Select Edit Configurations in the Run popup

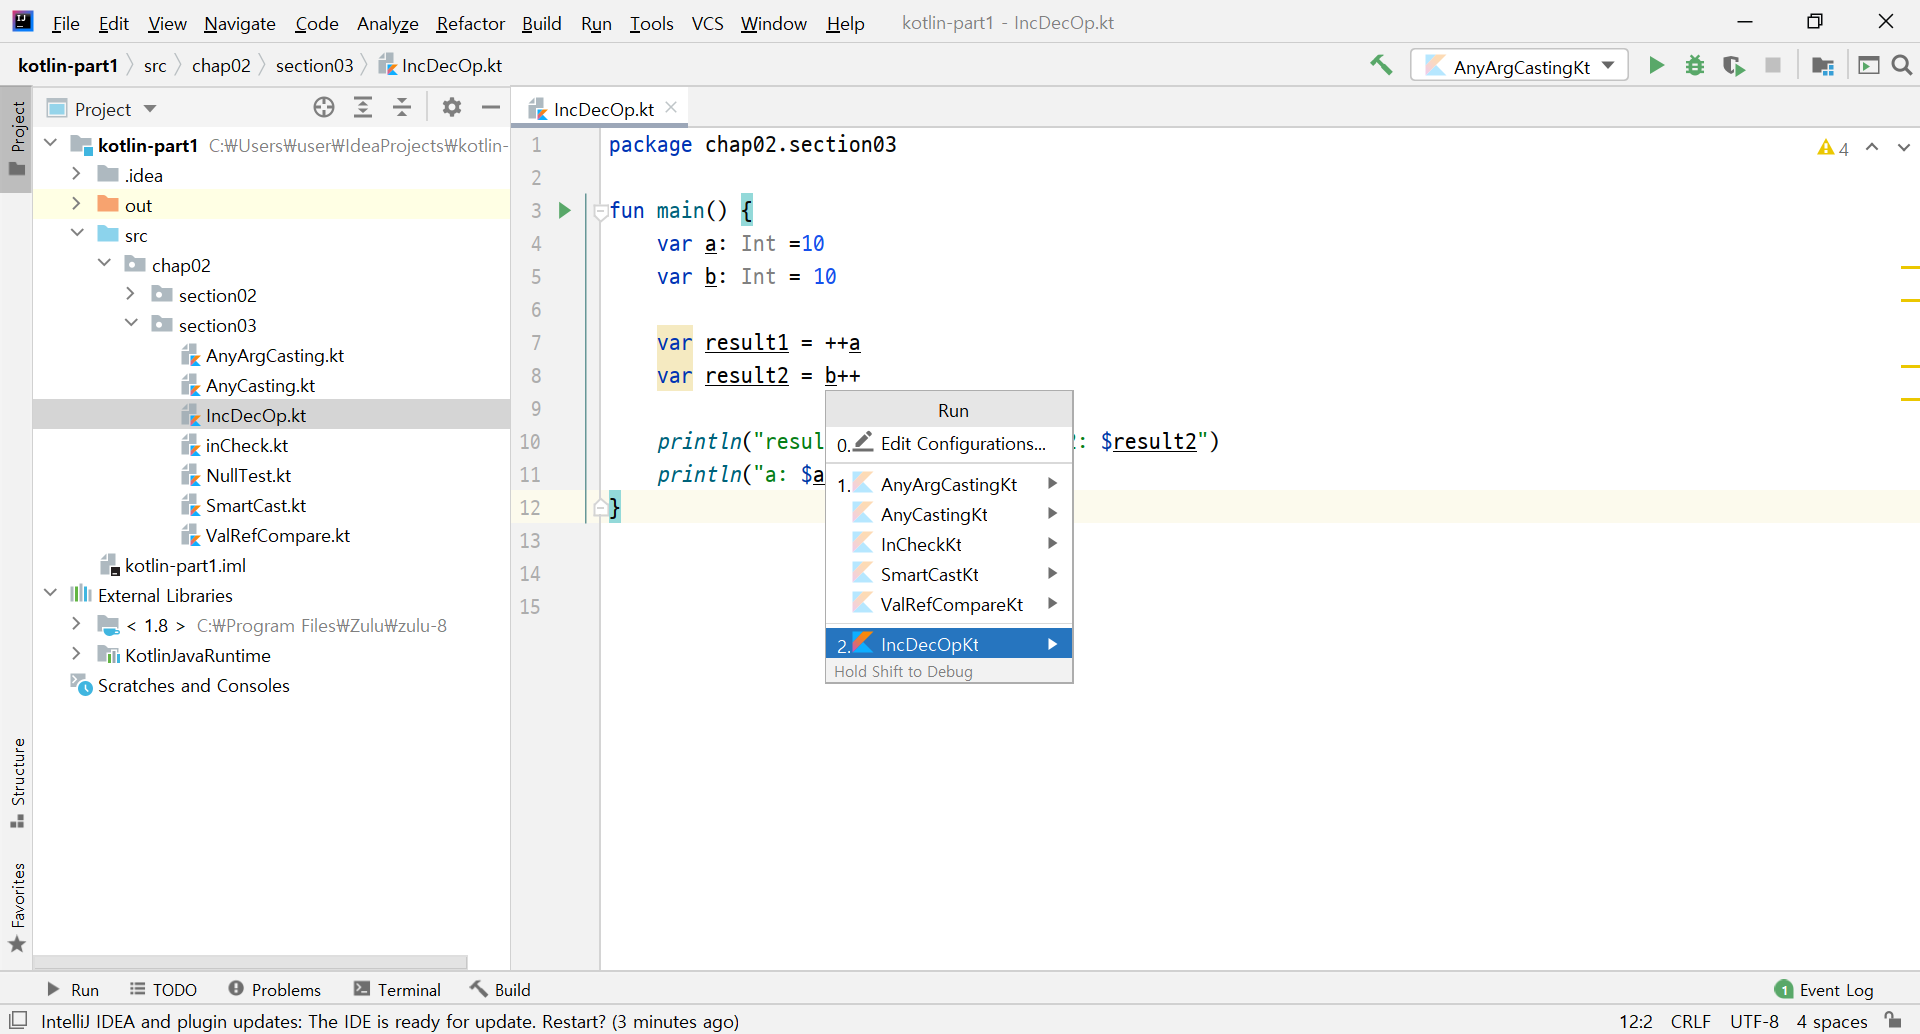click(x=949, y=443)
